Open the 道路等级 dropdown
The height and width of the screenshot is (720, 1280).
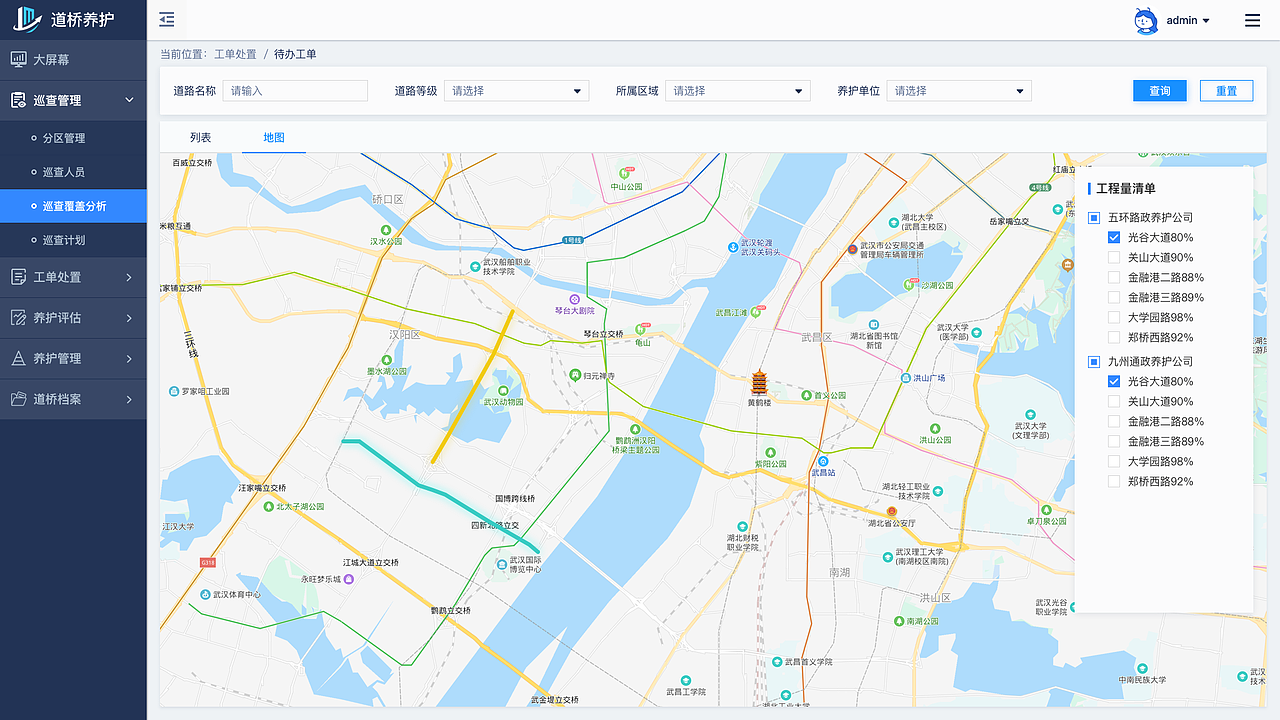pos(517,91)
